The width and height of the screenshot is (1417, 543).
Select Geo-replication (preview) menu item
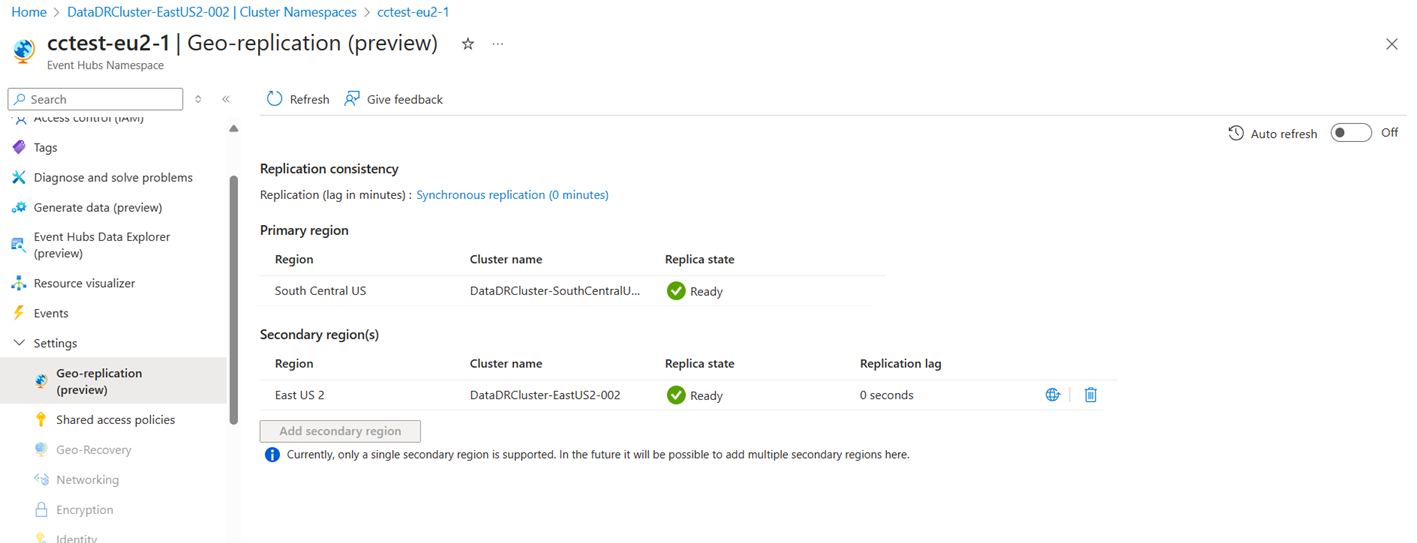pyautogui.click(x=113, y=381)
